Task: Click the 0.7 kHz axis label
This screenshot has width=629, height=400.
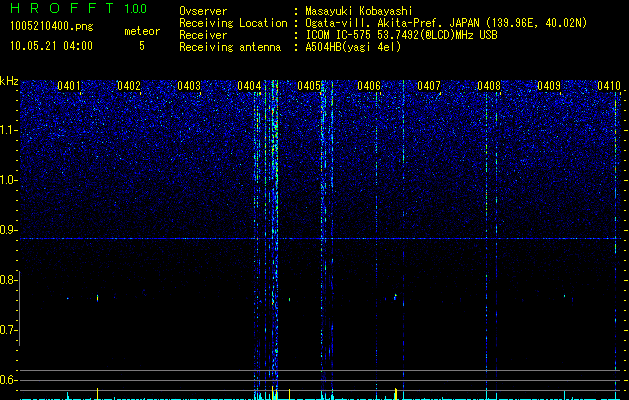Action: (8, 330)
